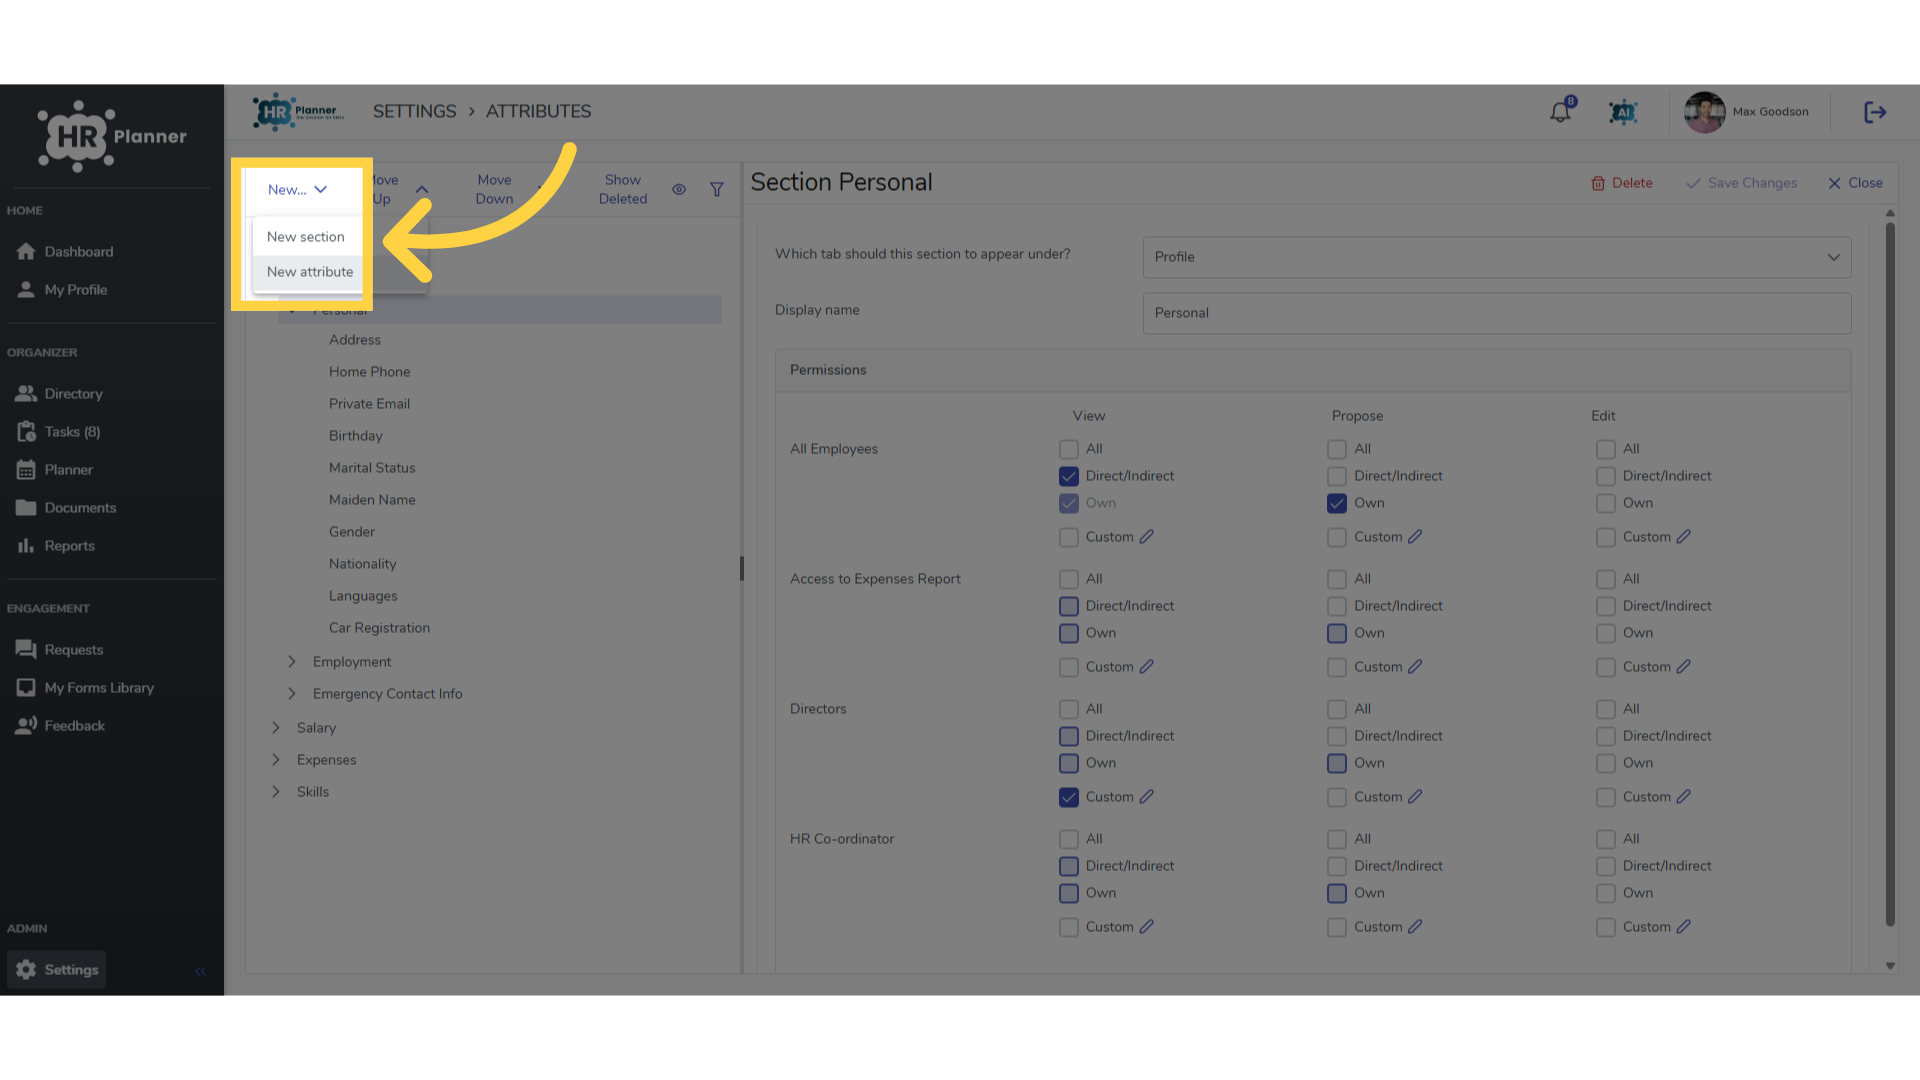Open Reports in sidebar
Screen dimensions: 1920x1080
[56, 546]
